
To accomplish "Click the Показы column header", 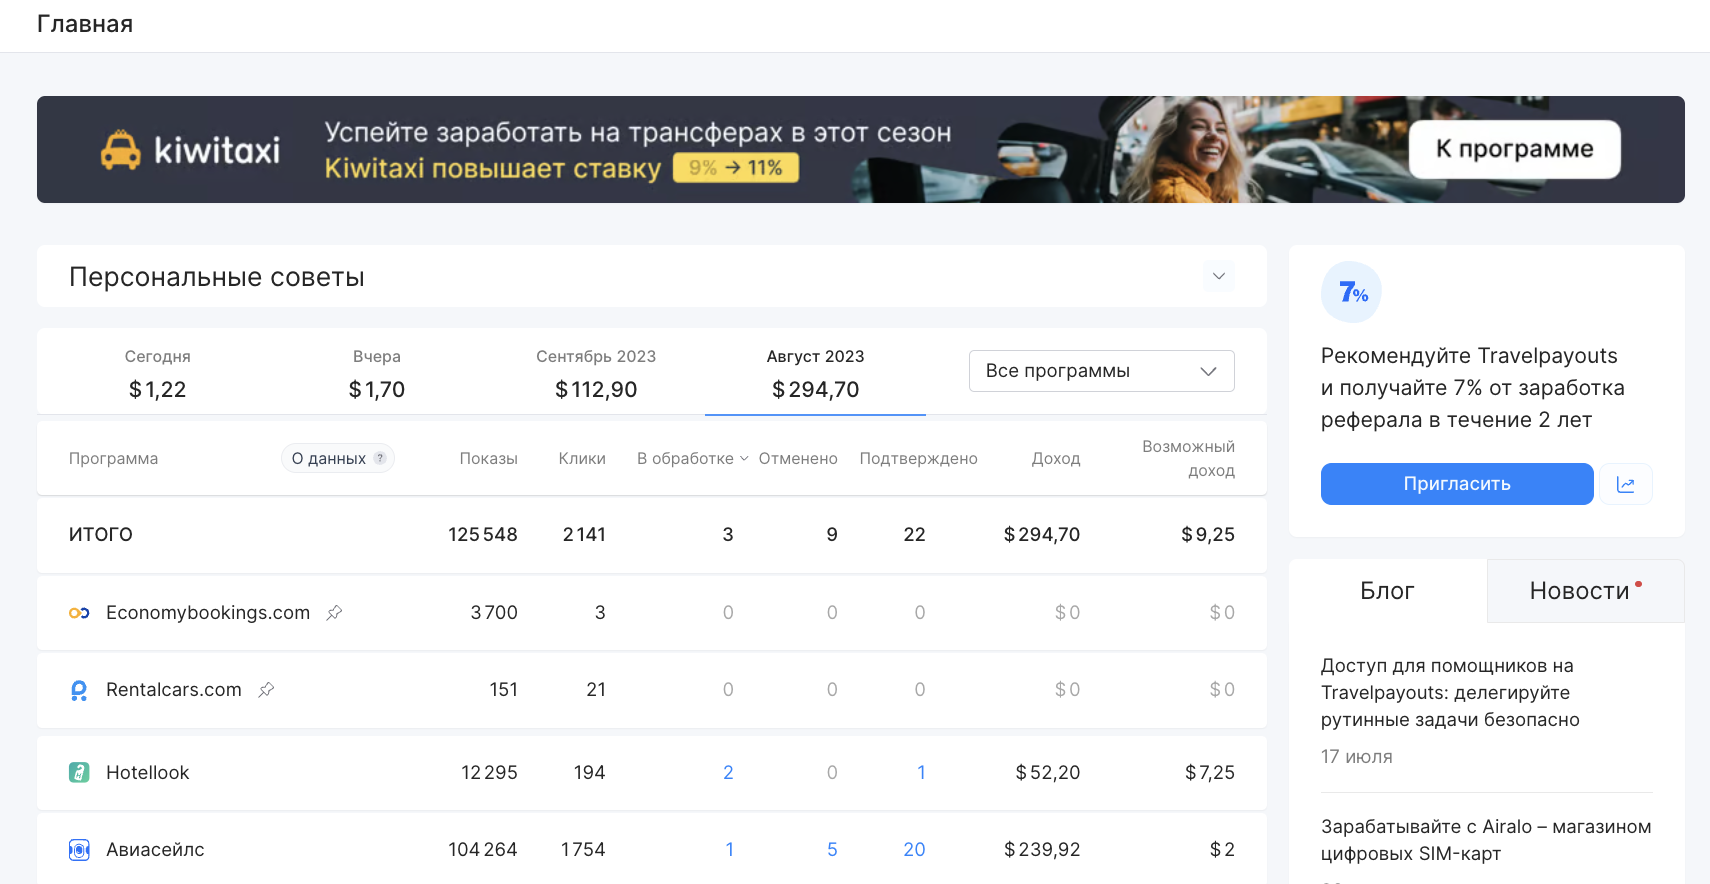I will (488, 459).
